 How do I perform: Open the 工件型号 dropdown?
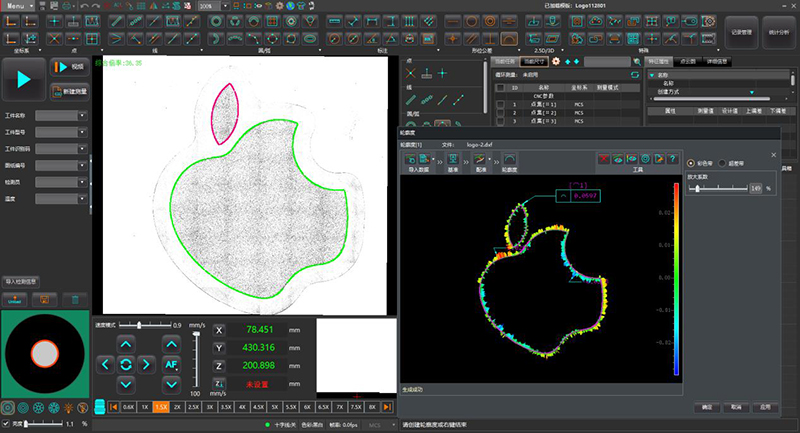(x=82, y=132)
